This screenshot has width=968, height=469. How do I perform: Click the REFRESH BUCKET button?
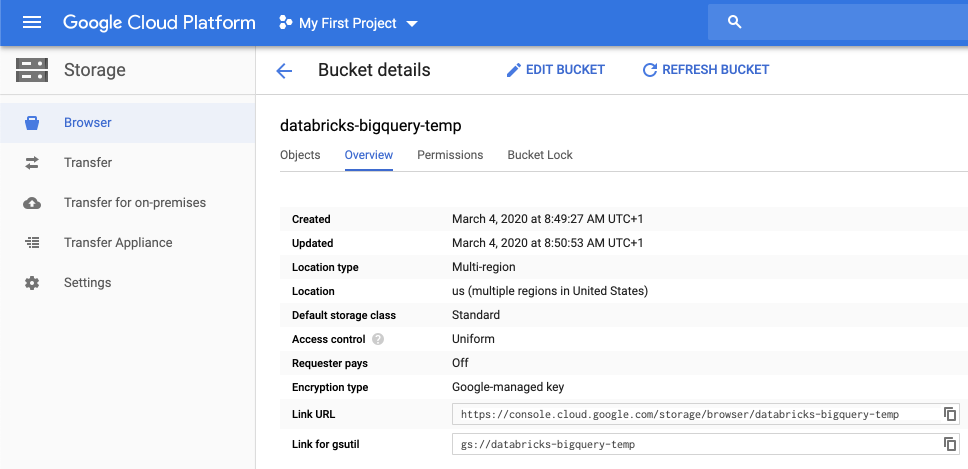tap(705, 70)
